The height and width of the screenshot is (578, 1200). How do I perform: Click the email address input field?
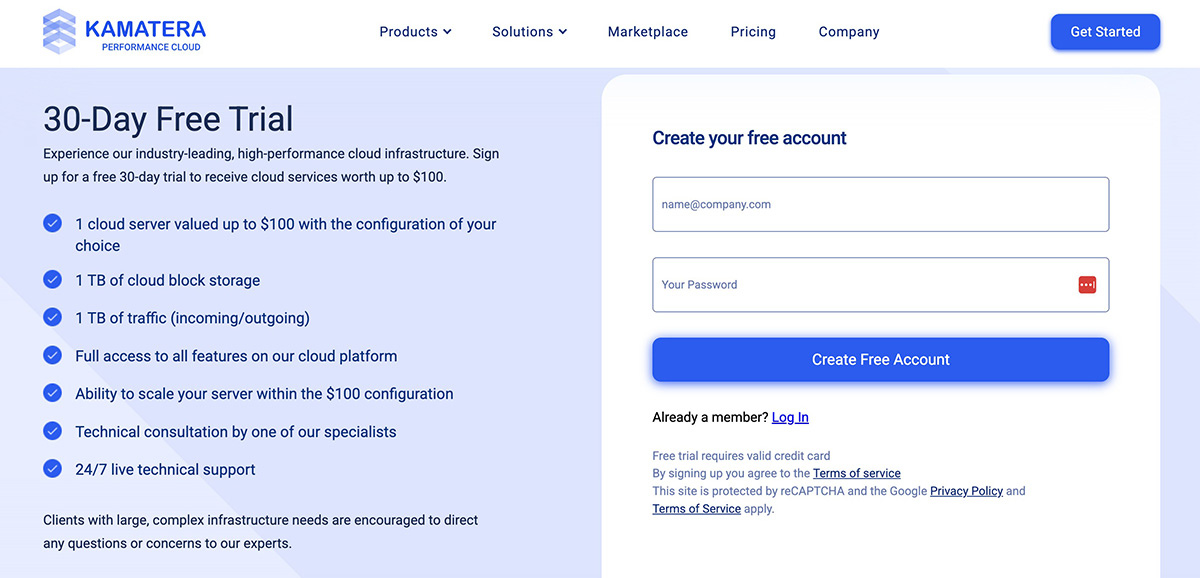(x=880, y=204)
